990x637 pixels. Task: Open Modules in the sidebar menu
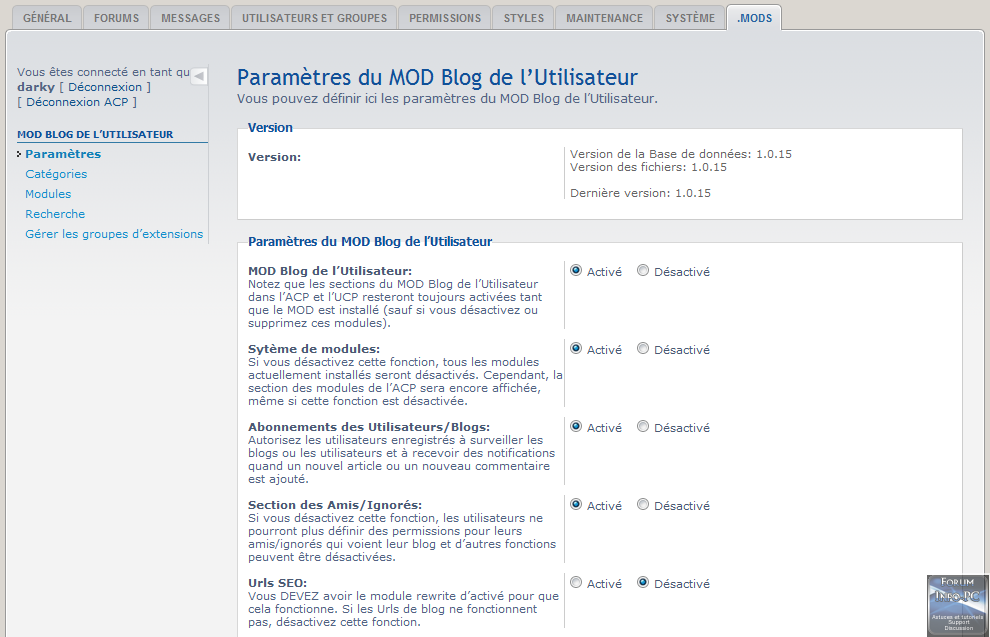pyautogui.click(x=48, y=194)
